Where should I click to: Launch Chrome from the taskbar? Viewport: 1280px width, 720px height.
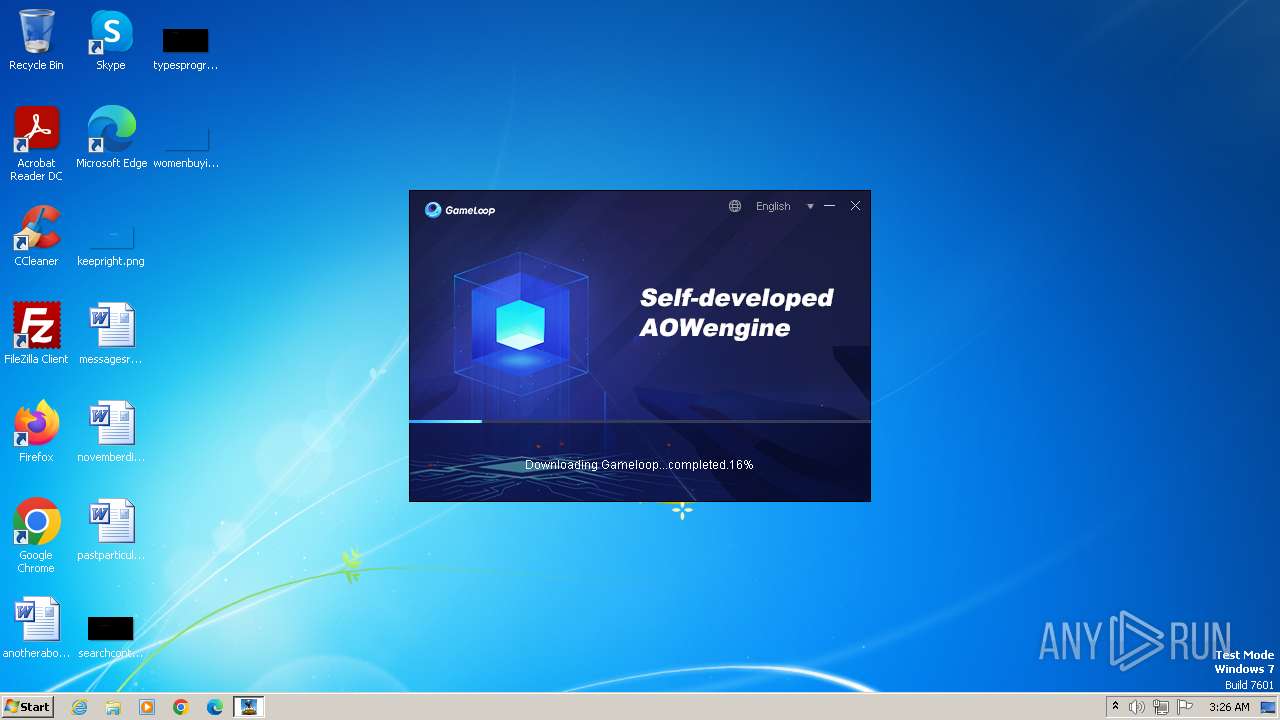[x=181, y=707]
